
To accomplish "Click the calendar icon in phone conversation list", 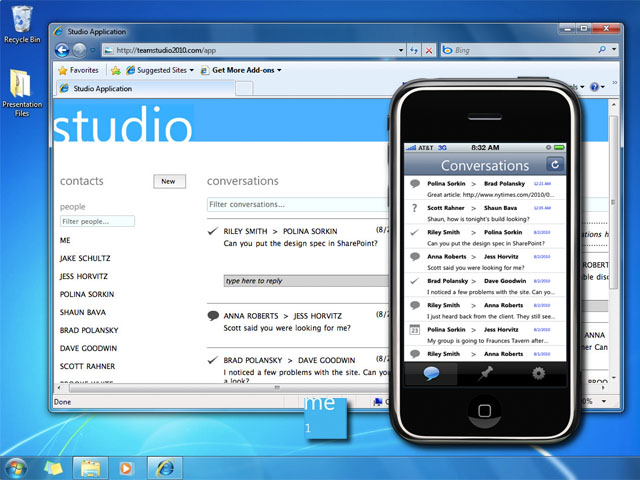I will point(415,330).
